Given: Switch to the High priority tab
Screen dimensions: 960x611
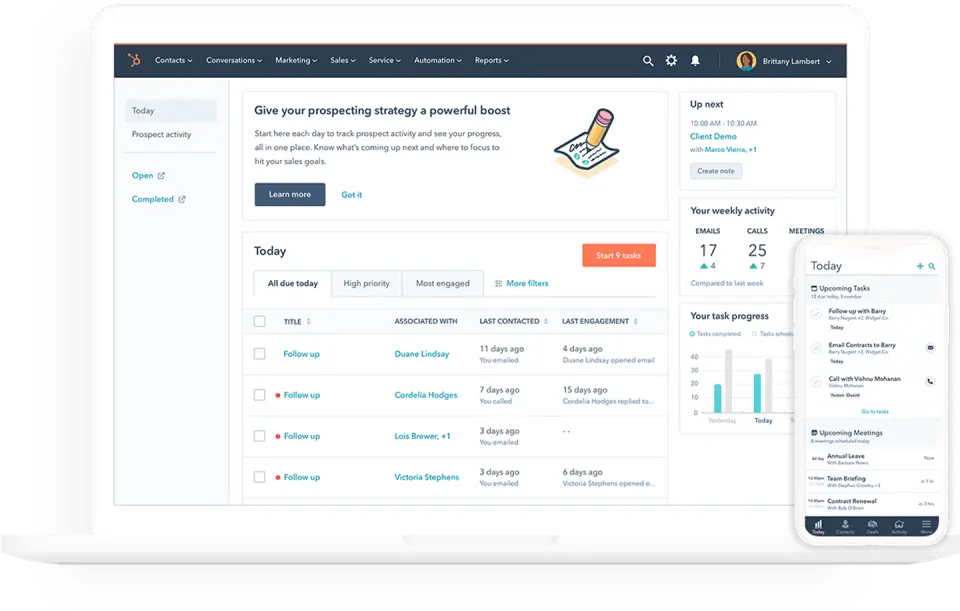Looking at the screenshot, I should click(x=366, y=283).
